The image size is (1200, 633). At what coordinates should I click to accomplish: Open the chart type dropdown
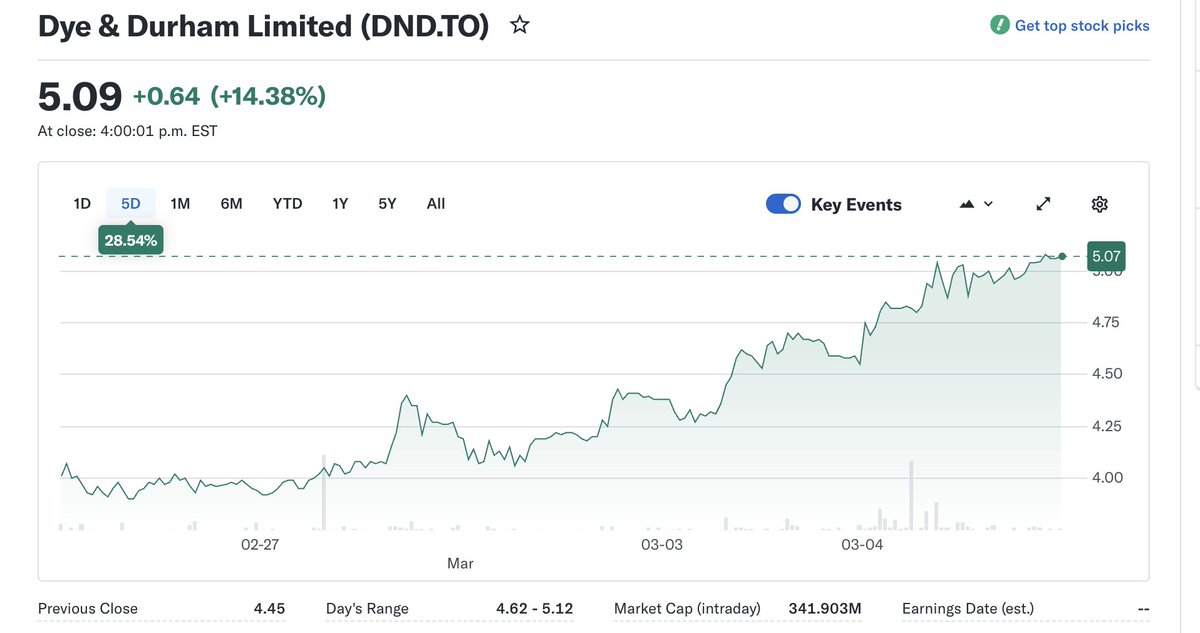(976, 204)
